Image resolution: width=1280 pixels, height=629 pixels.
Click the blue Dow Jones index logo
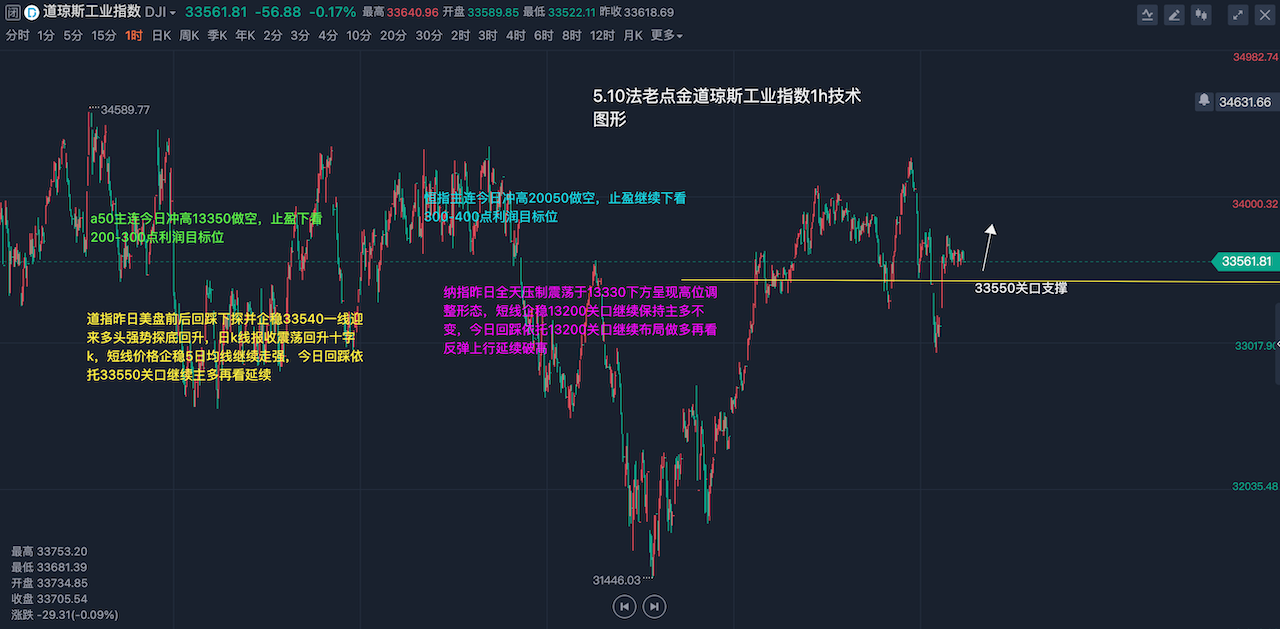point(31,13)
